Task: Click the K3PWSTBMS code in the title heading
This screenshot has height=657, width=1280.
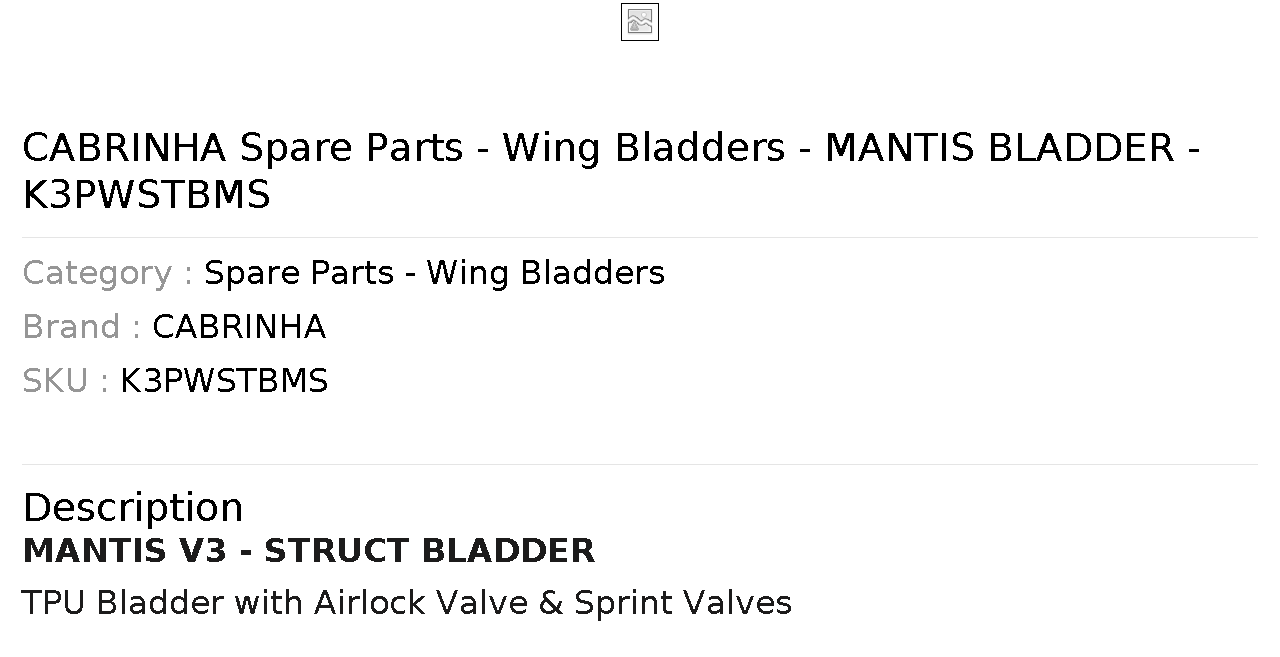Action: tap(146, 195)
